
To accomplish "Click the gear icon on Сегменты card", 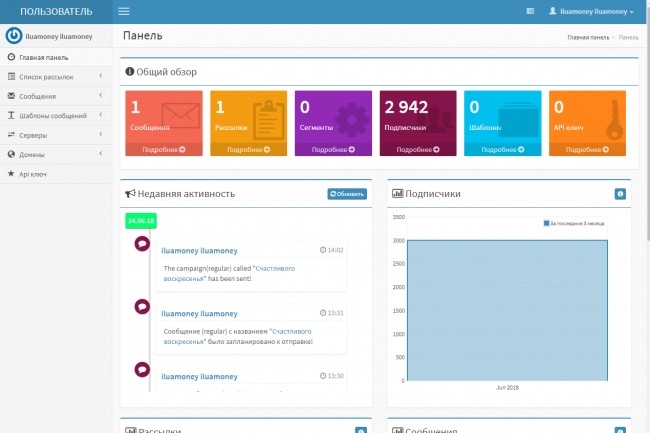I will [352, 120].
